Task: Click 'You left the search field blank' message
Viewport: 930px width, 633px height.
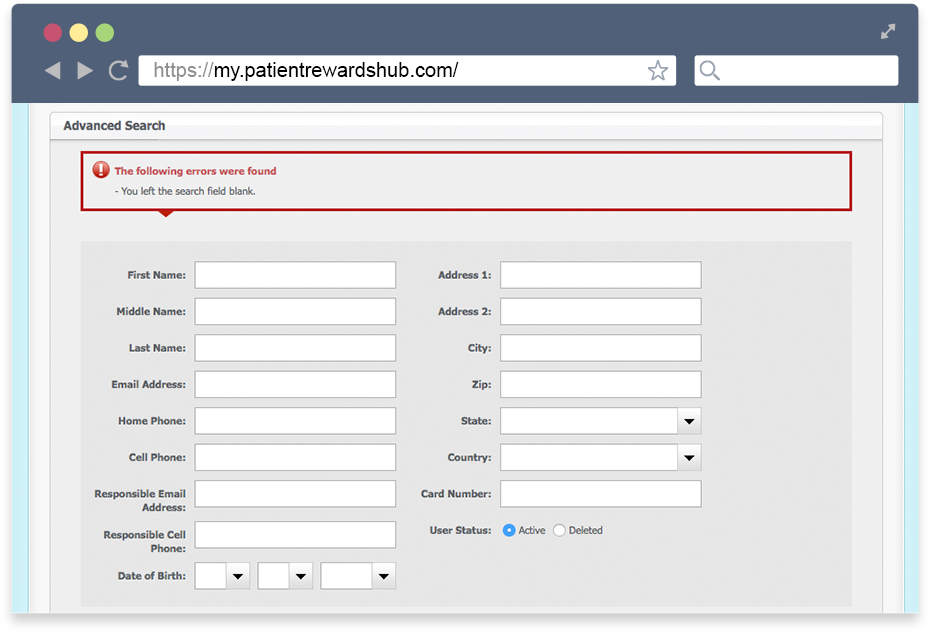Action: [x=188, y=191]
